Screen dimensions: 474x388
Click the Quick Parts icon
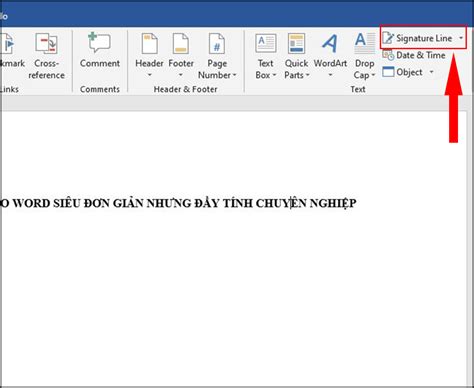(x=296, y=43)
